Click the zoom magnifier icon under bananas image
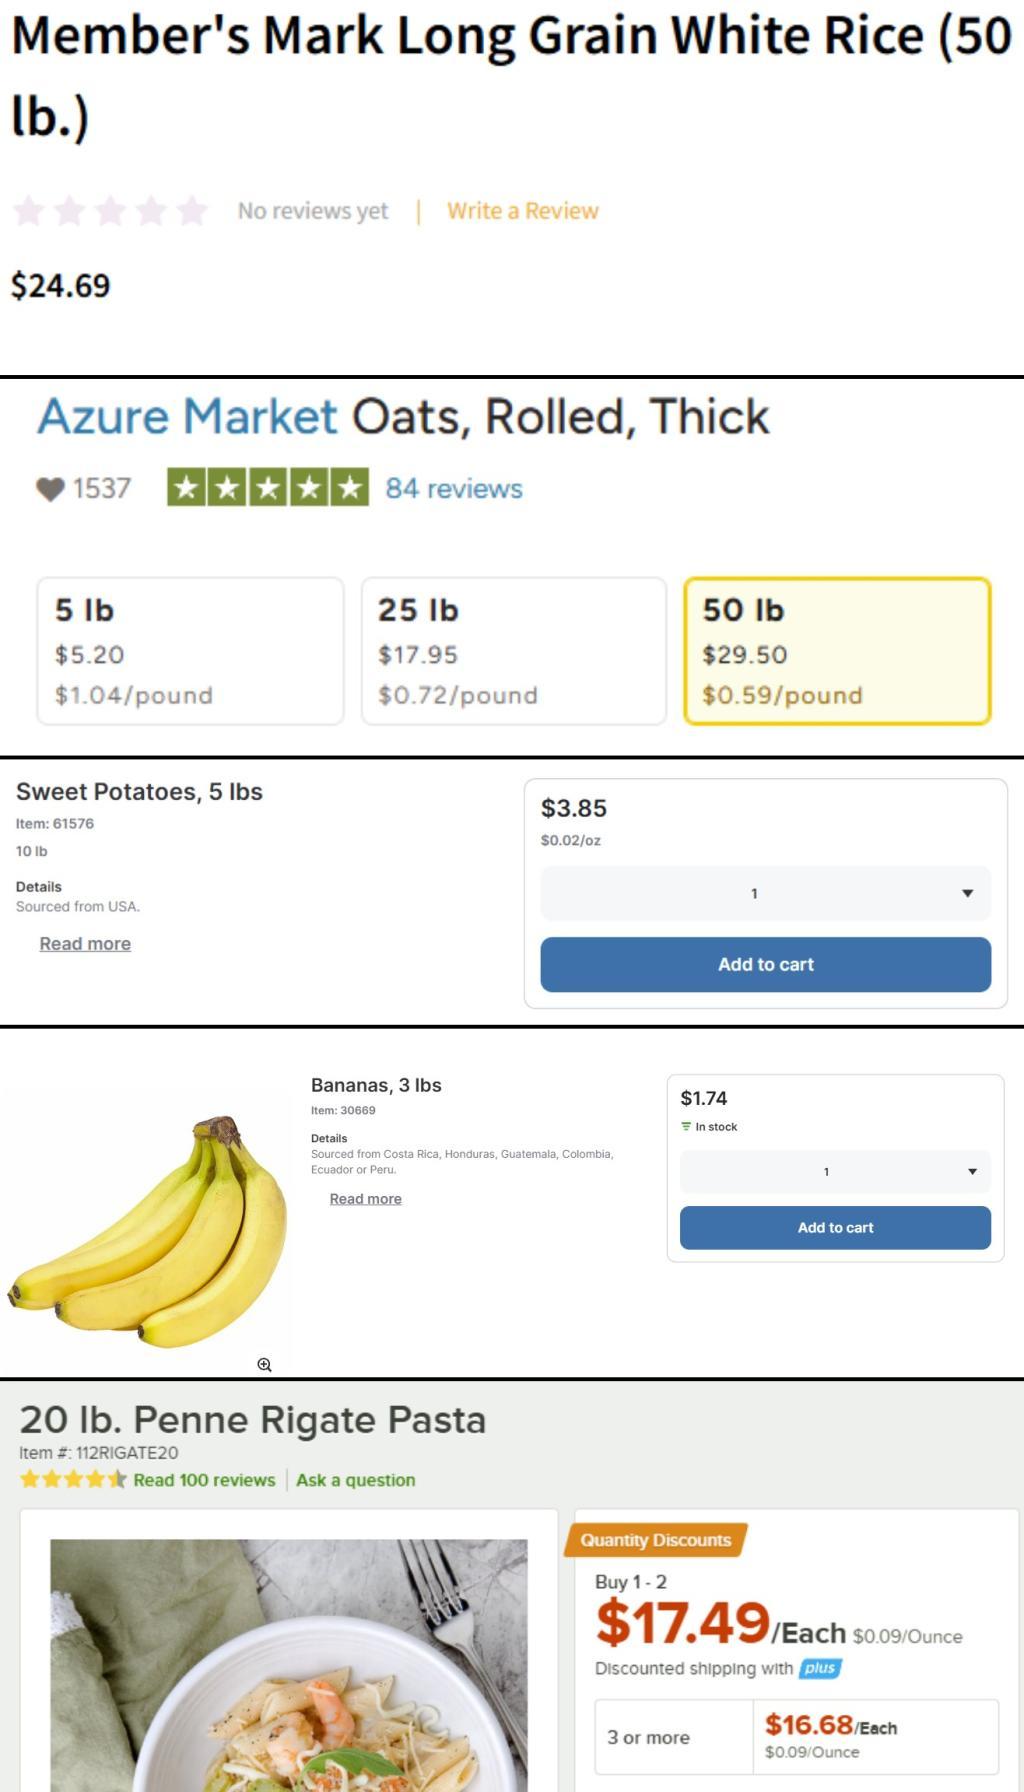Screen dimensions: 1024x1792 [264, 1364]
